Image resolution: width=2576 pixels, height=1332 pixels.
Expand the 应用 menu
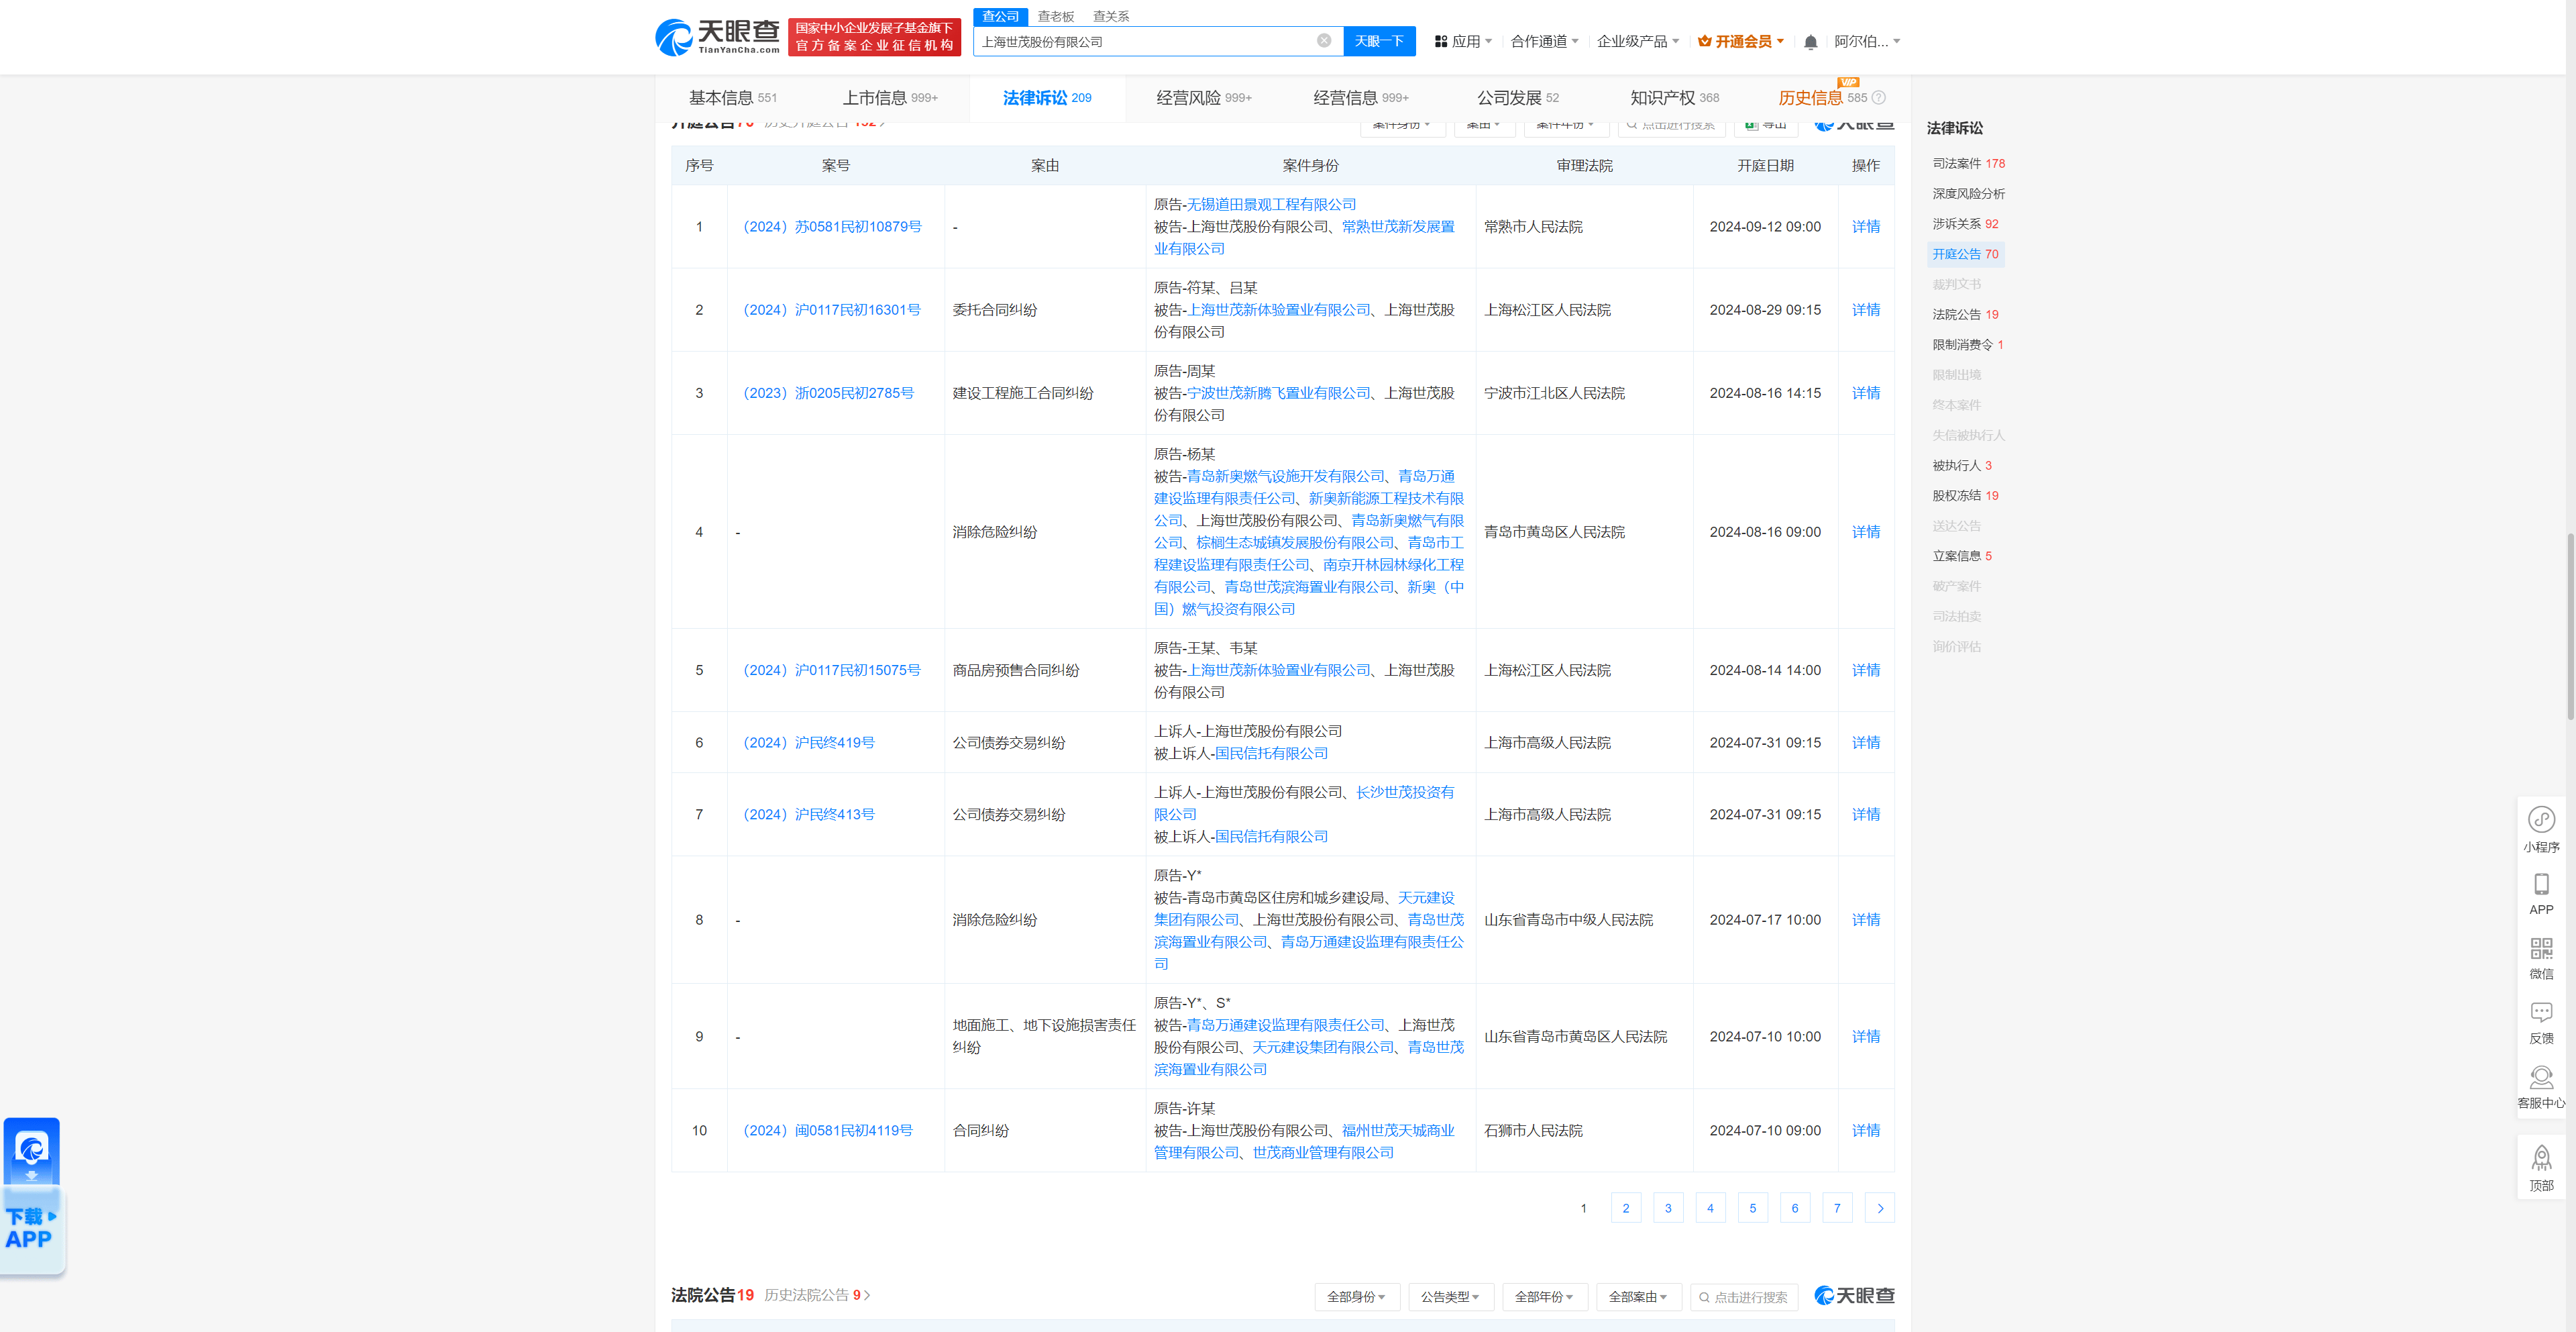[1463, 42]
